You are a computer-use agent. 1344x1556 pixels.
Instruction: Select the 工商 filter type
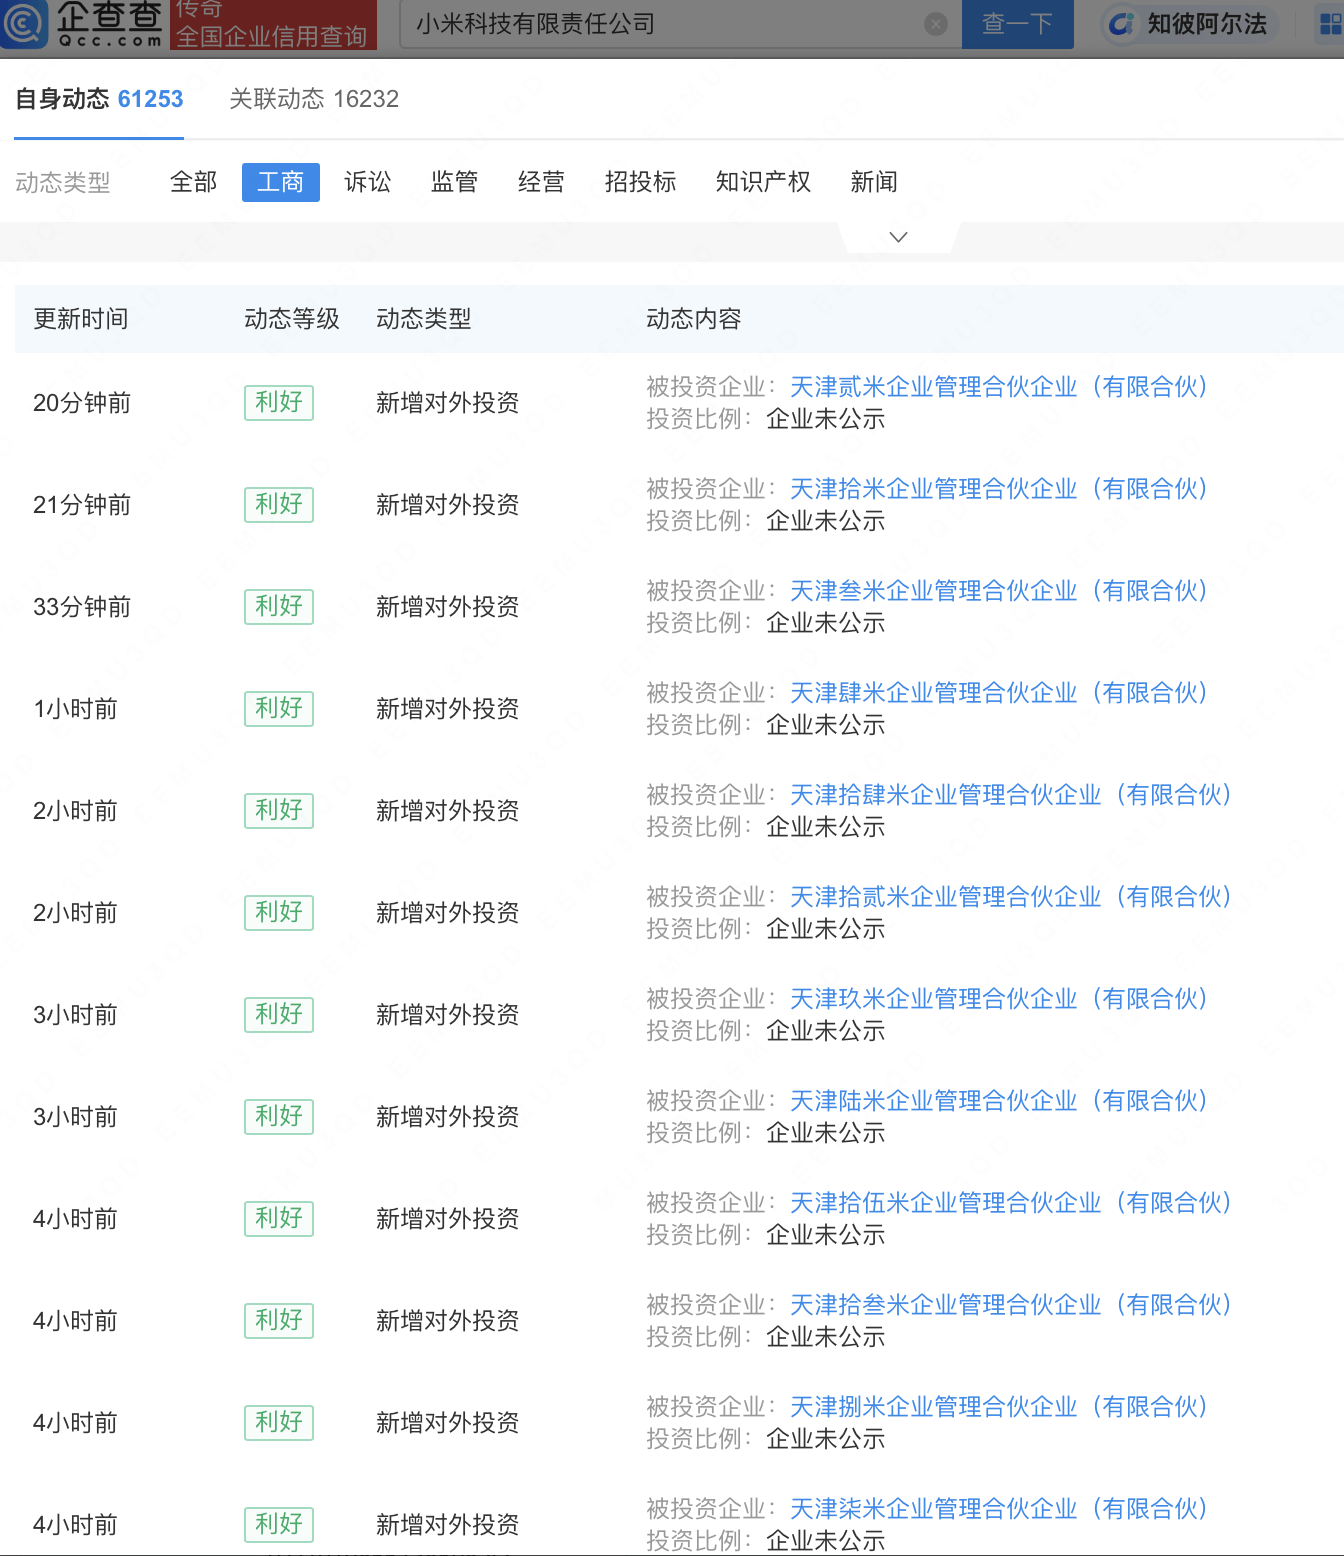pyautogui.click(x=280, y=182)
